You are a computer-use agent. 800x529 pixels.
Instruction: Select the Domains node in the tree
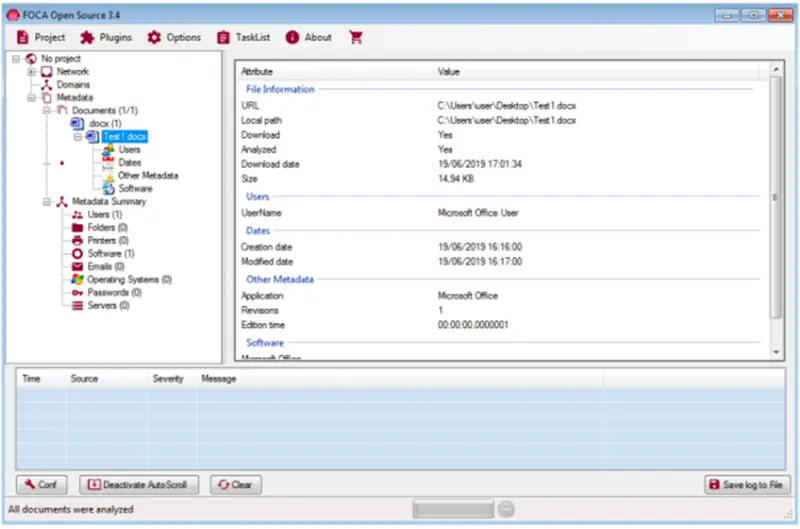click(73, 85)
